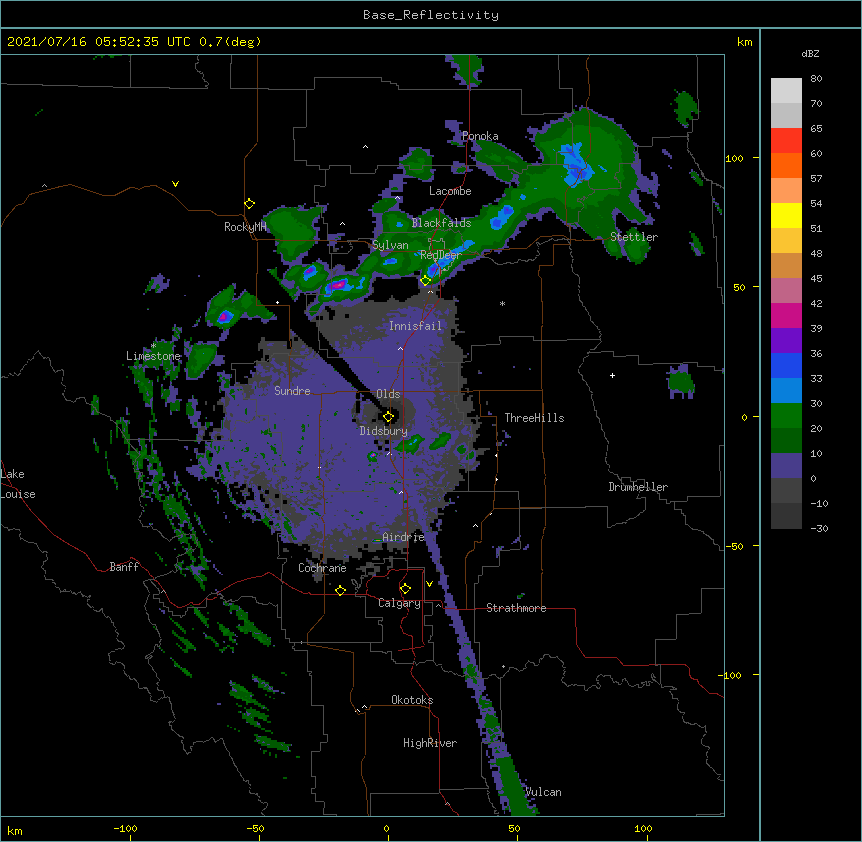
Task: Click the Ponoka city label
Action: [x=480, y=136]
